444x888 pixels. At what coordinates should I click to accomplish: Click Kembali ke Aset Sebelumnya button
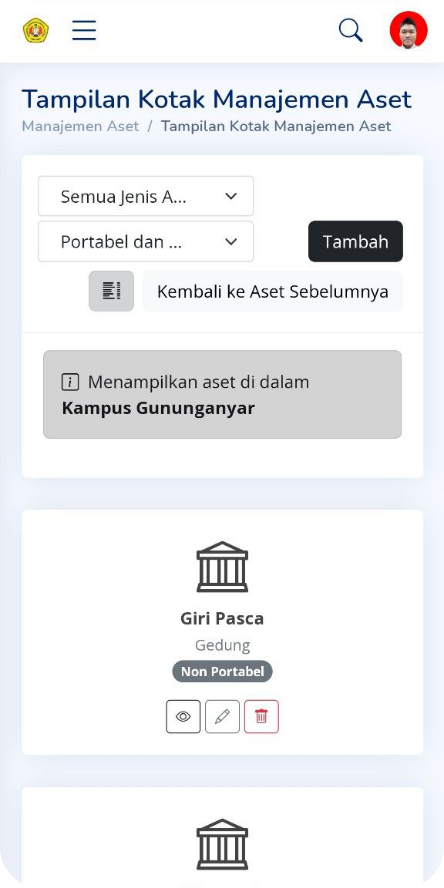[x=272, y=291]
